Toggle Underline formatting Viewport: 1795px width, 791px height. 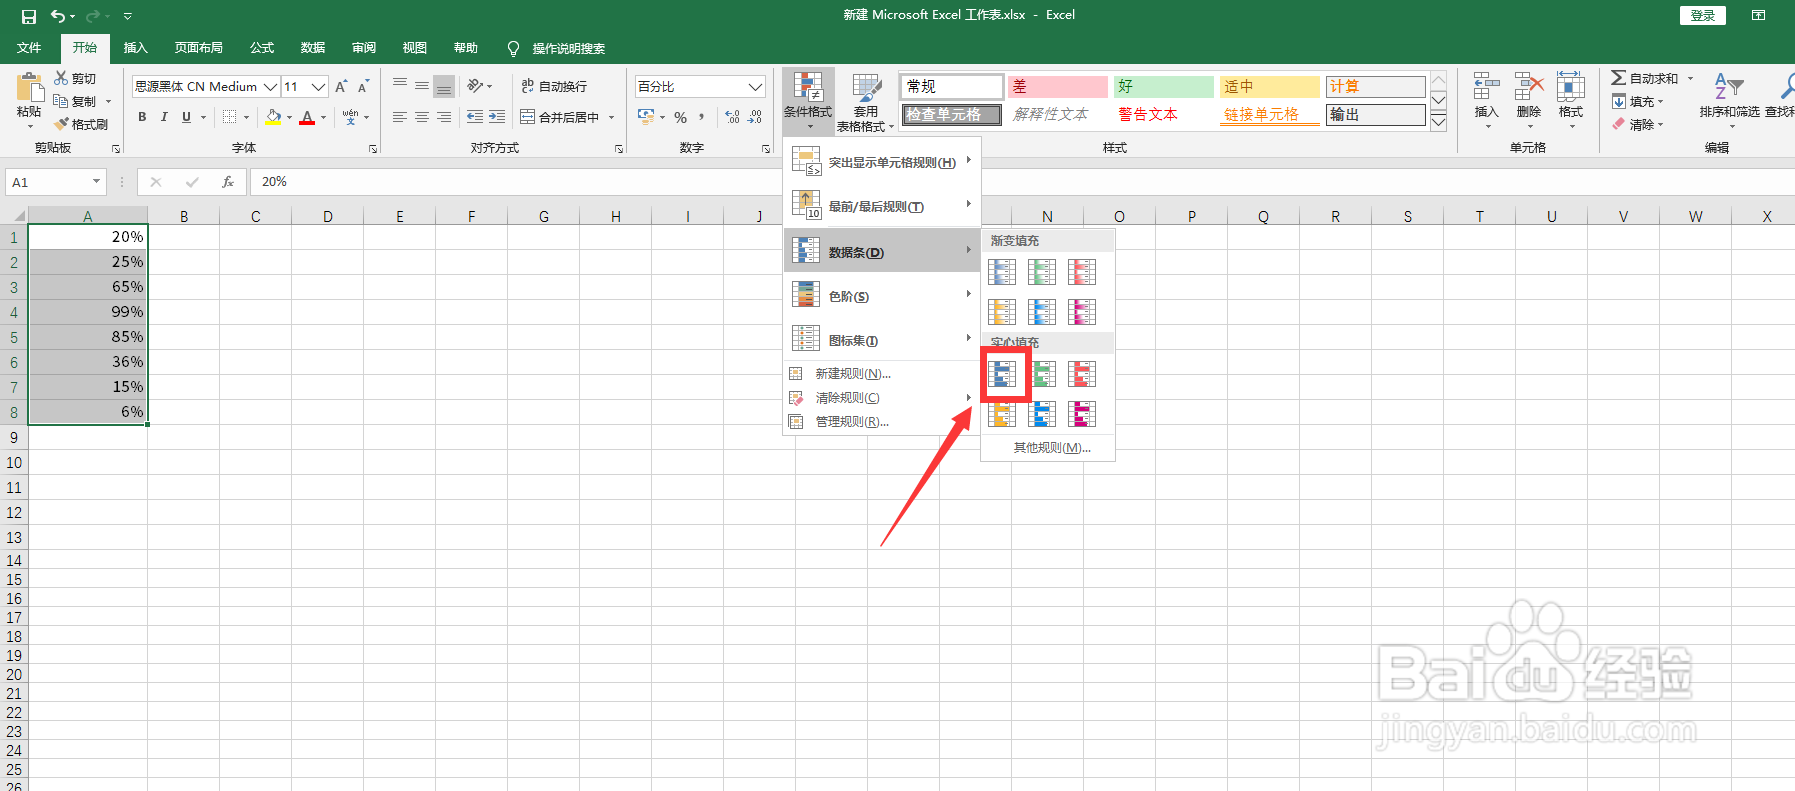[186, 117]
